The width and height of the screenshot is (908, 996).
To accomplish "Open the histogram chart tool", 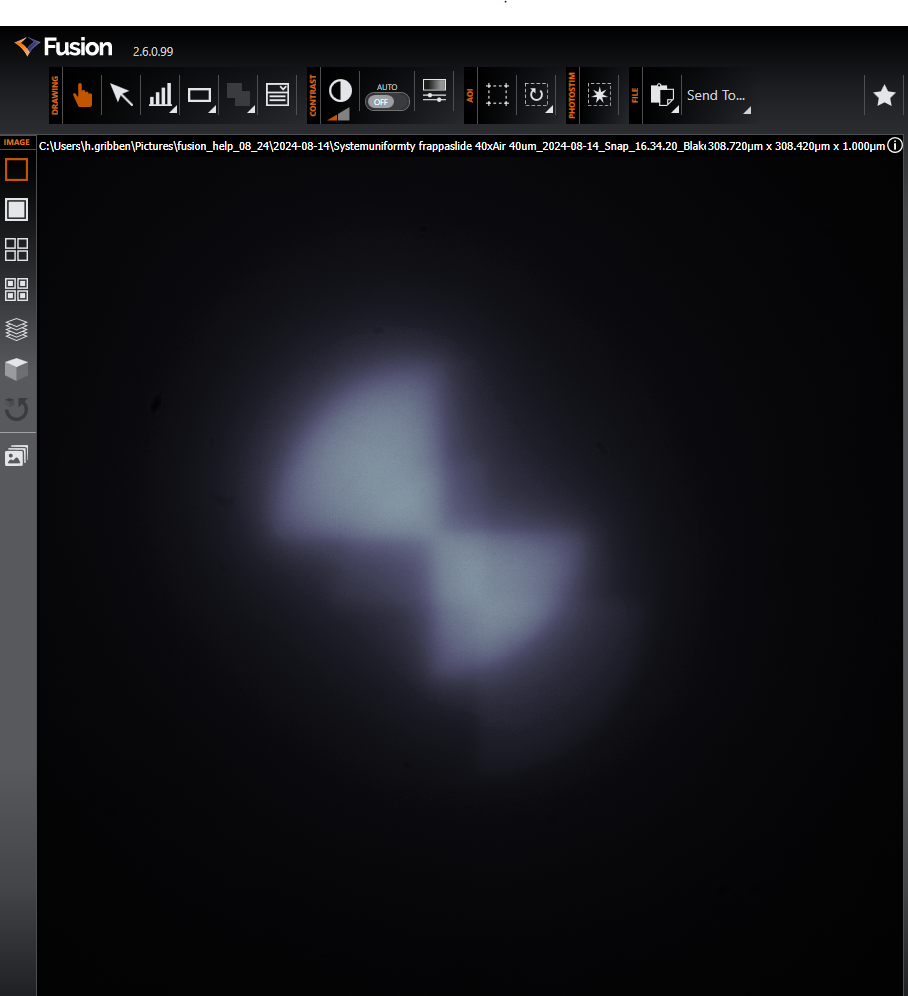I will click(x=160, y=95).
